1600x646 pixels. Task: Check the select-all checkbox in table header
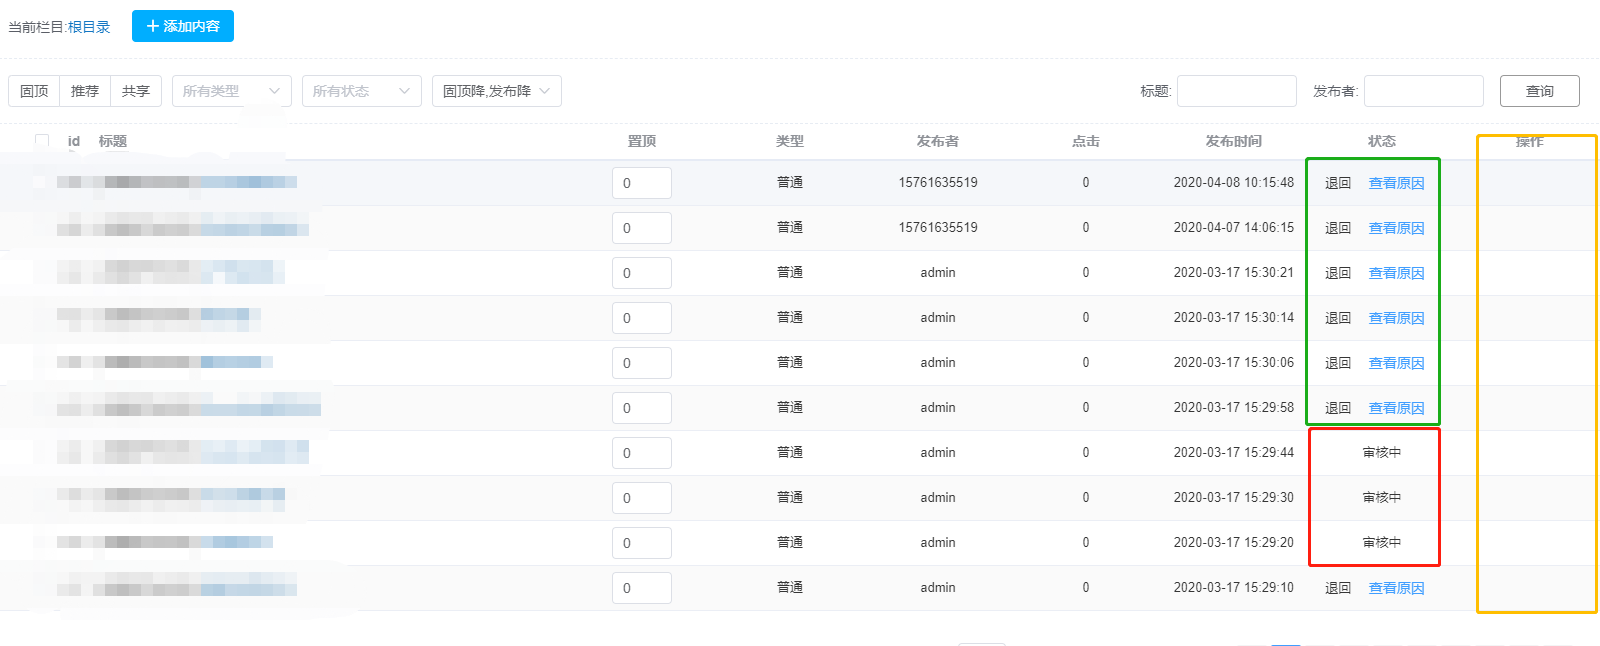coord(42,141)
